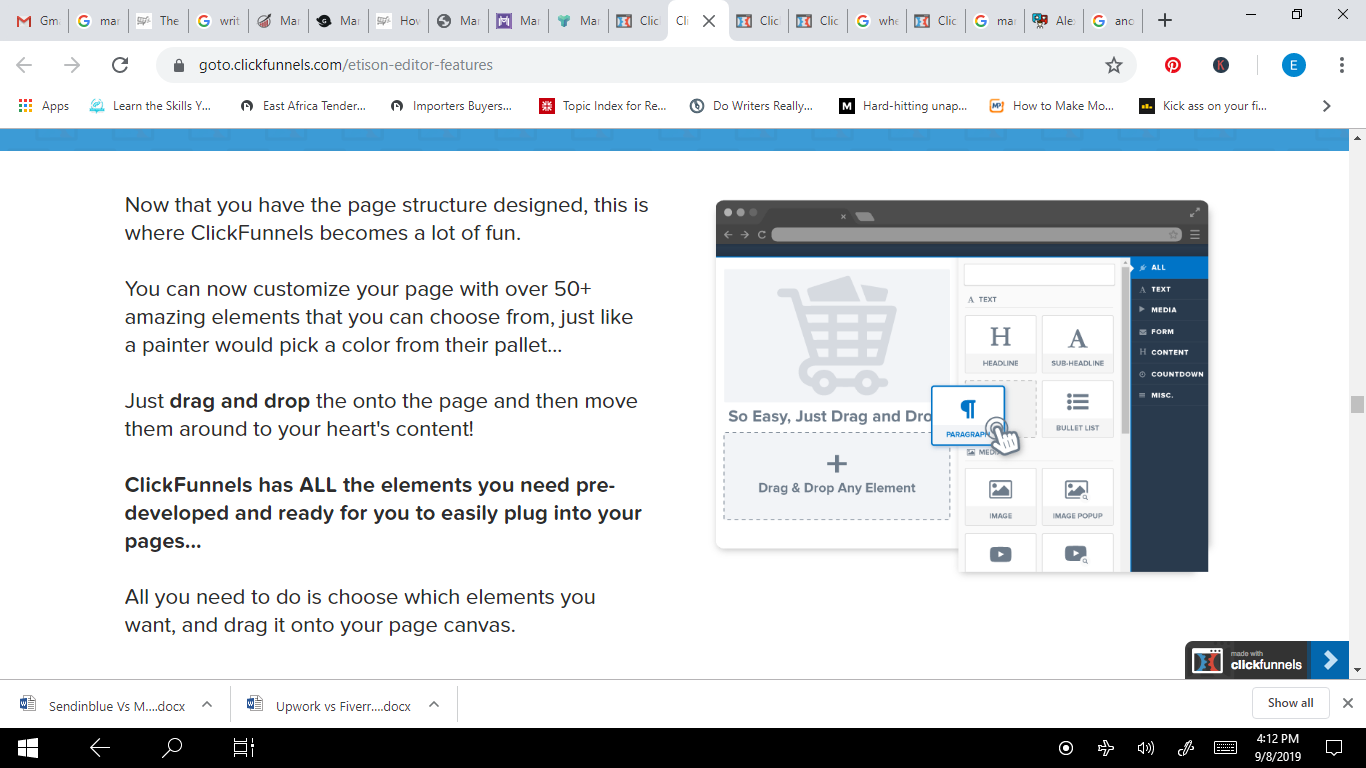Switch to the Gmail tab
This screenshot has height=768, width=1366.
click(x=37, y=21)
